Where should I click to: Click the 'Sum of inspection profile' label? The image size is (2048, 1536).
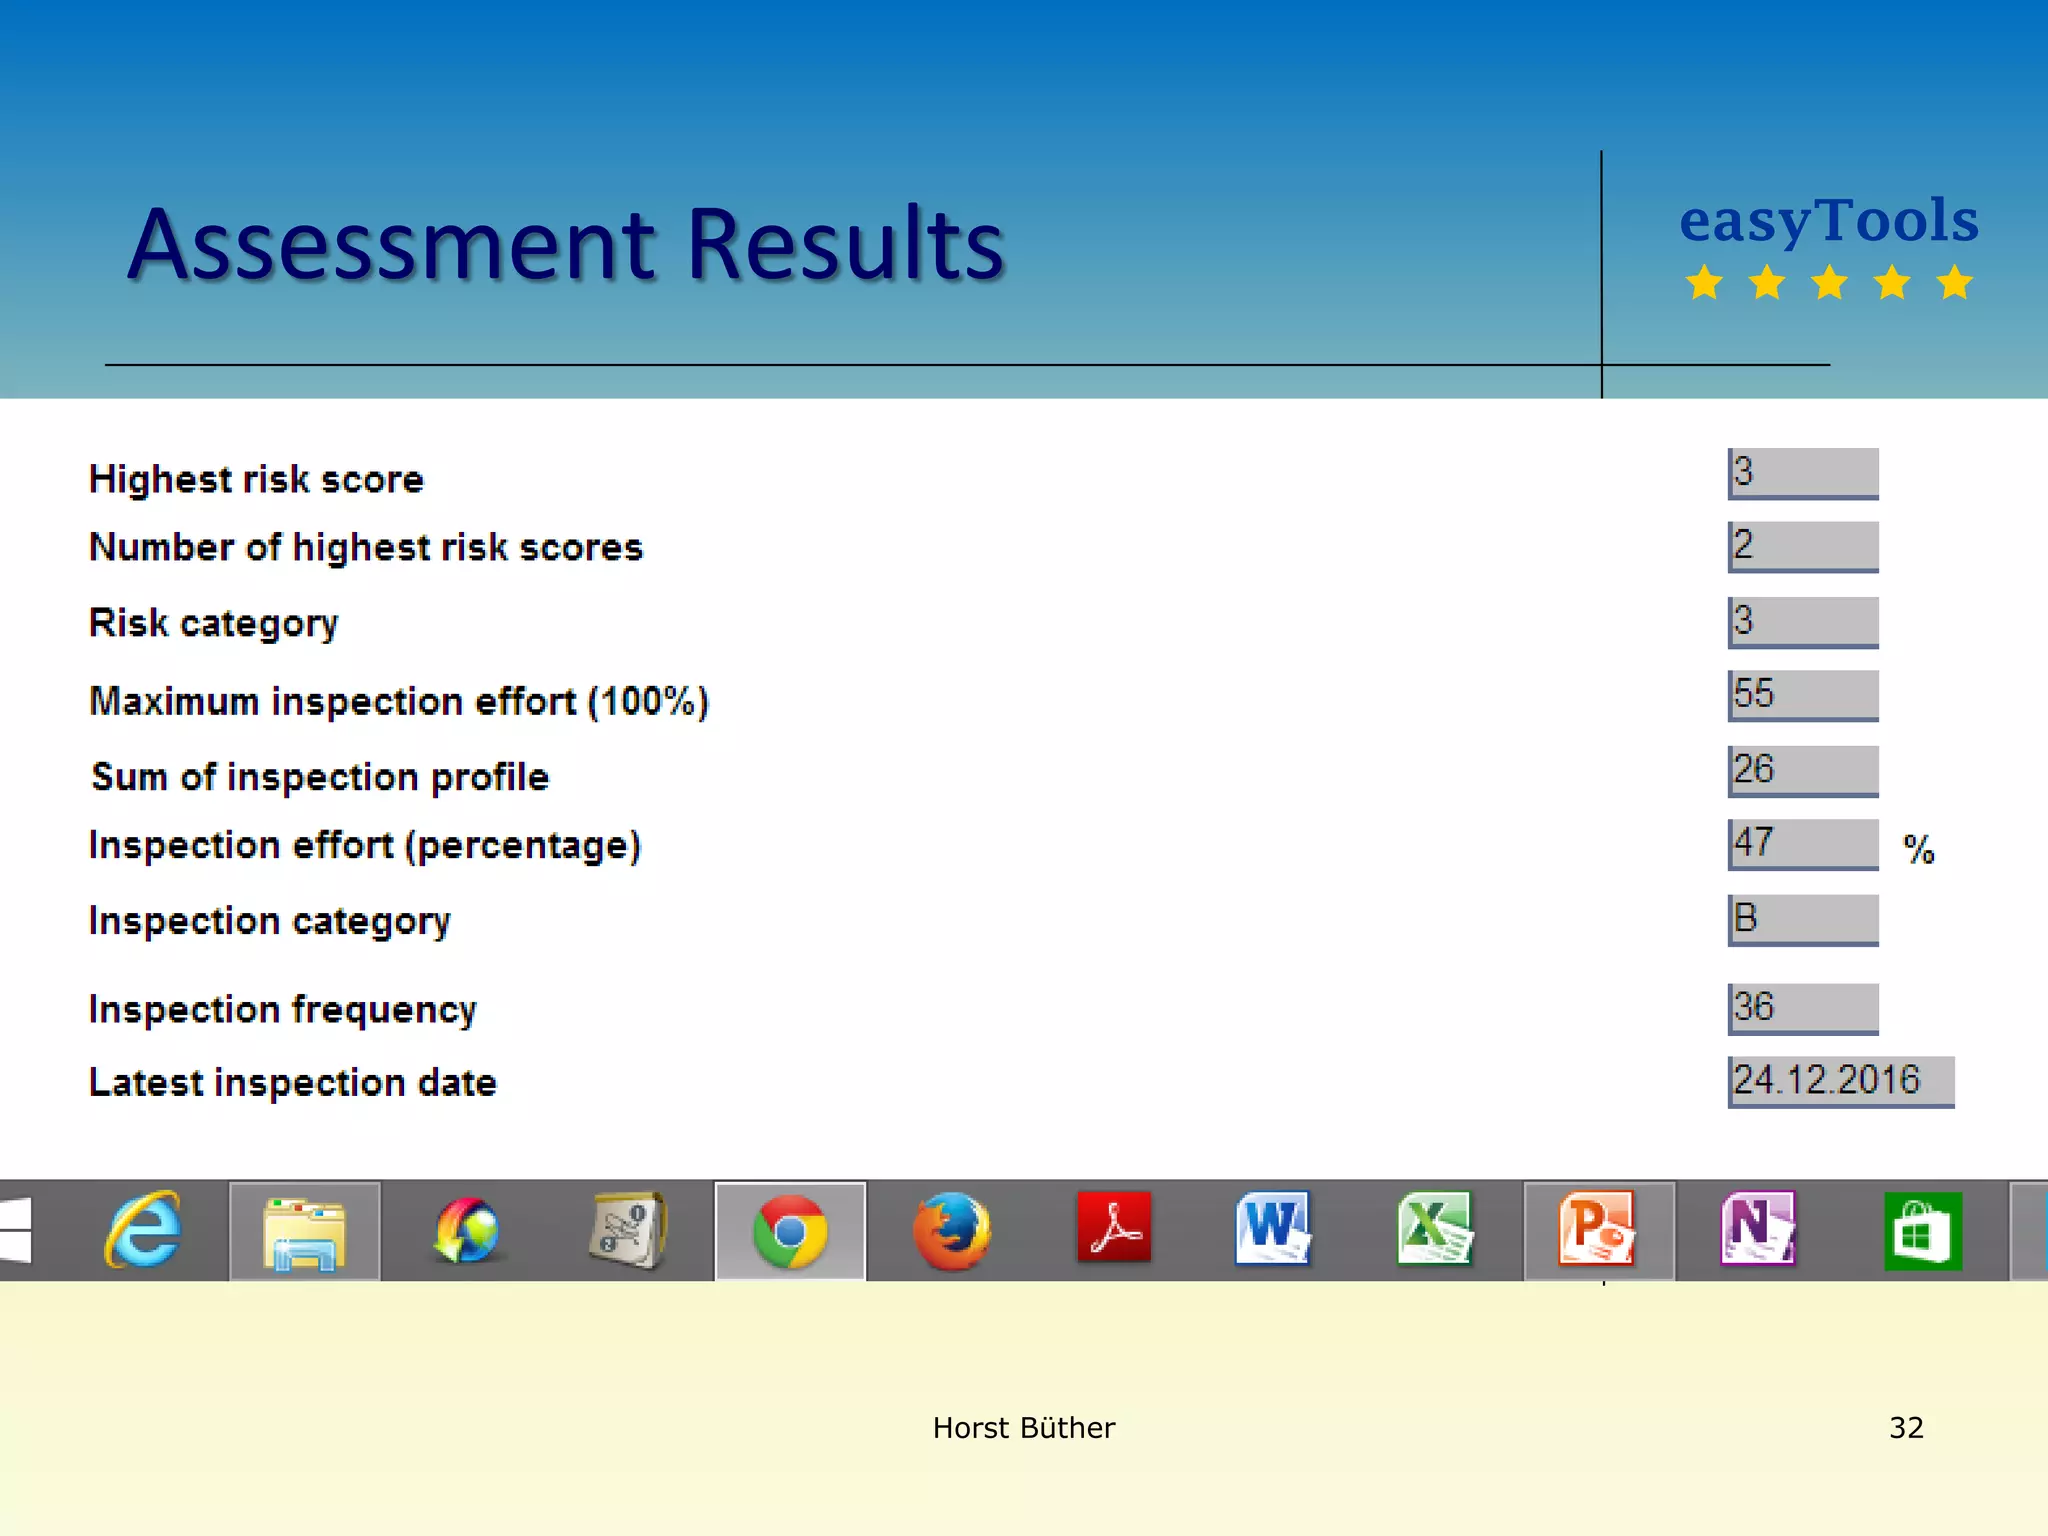pyautogui.click(x=320, y=777)
